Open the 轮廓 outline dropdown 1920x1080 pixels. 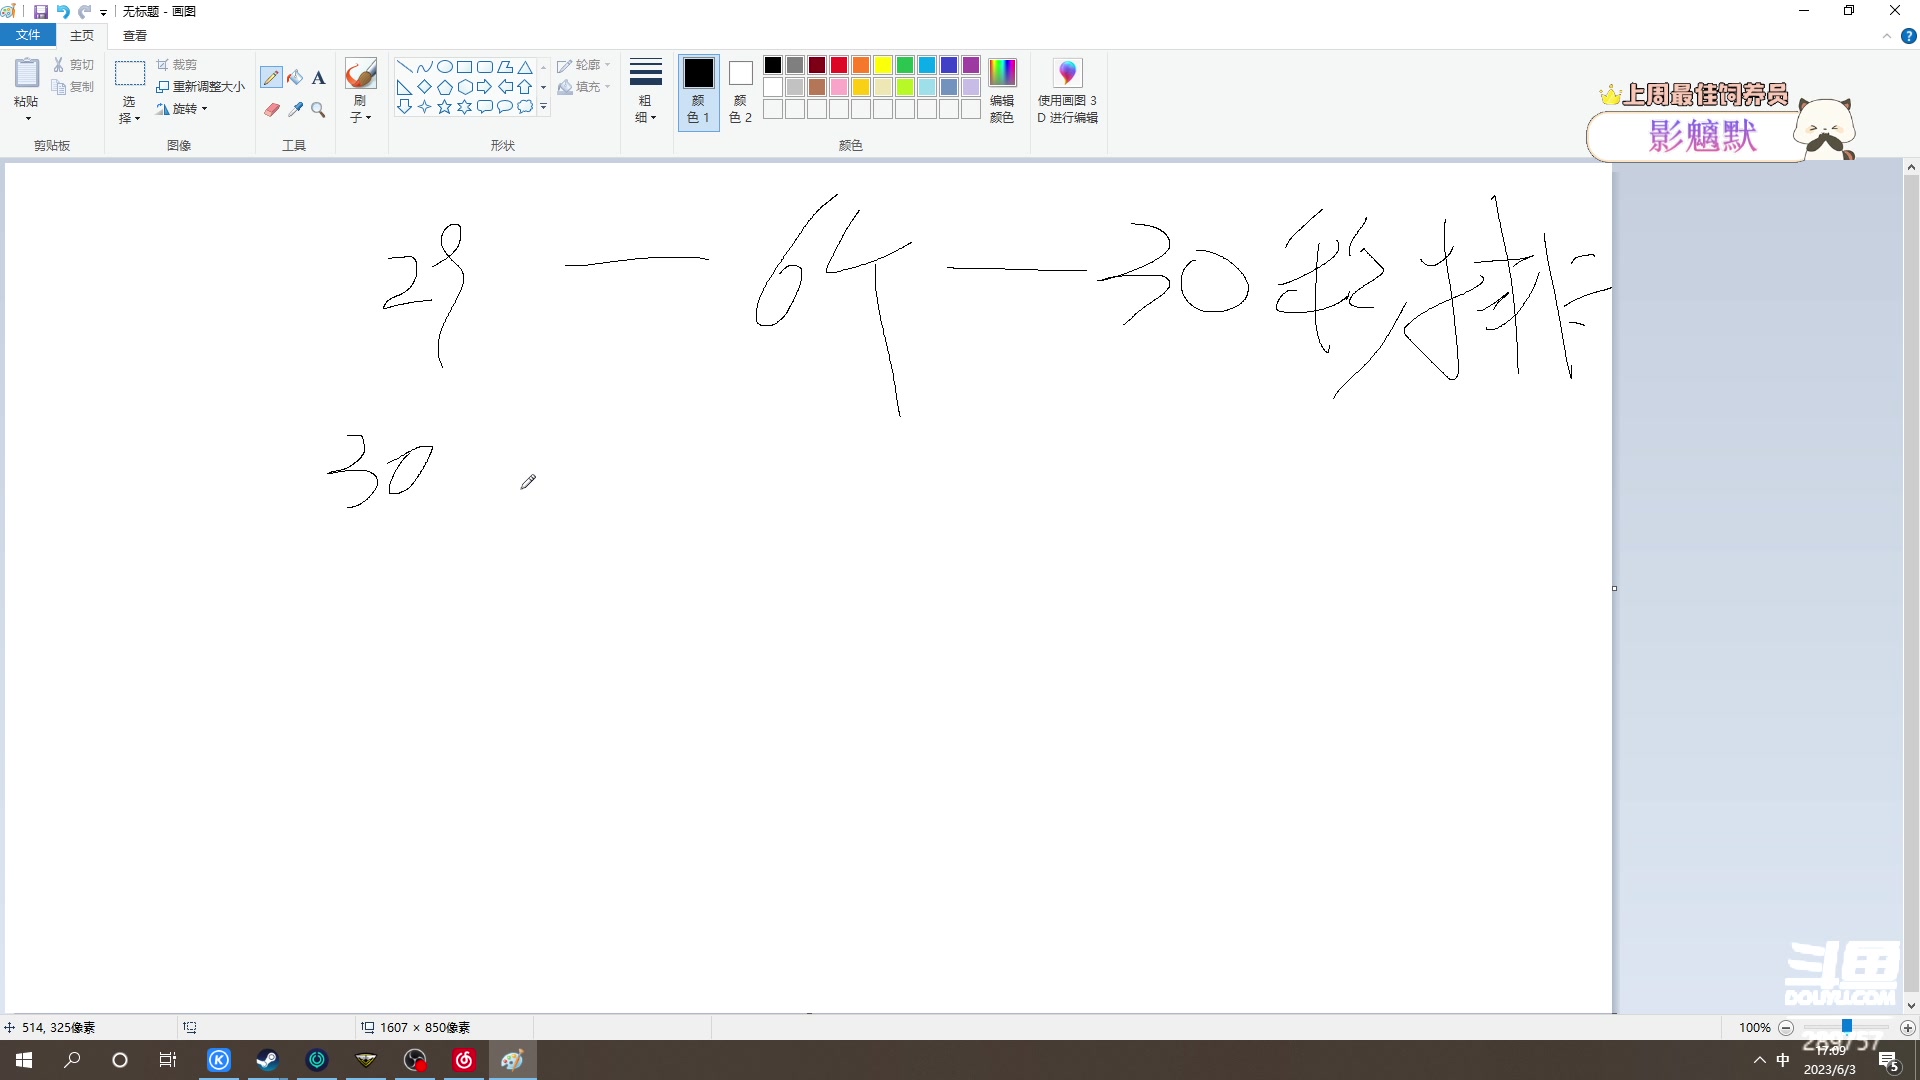(585, 64)
